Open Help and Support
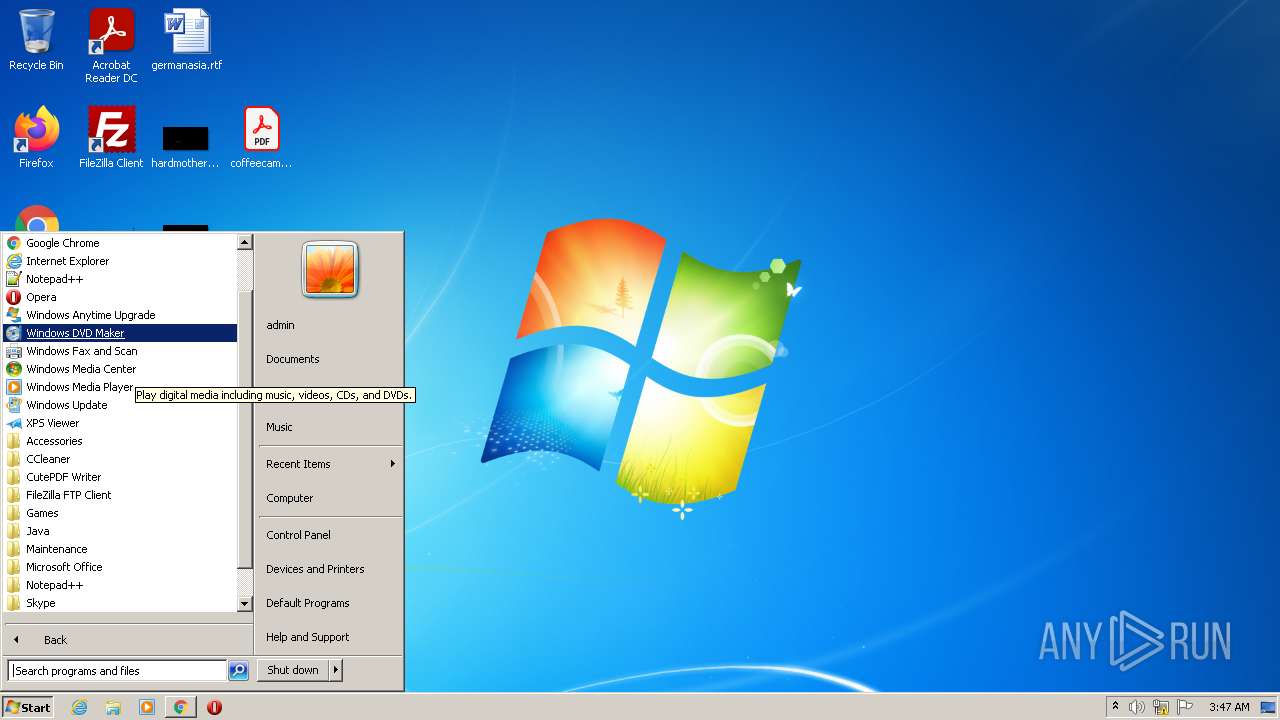Image resolution: width=1280 pixels, height=720 pixels. tap(330, 637)
